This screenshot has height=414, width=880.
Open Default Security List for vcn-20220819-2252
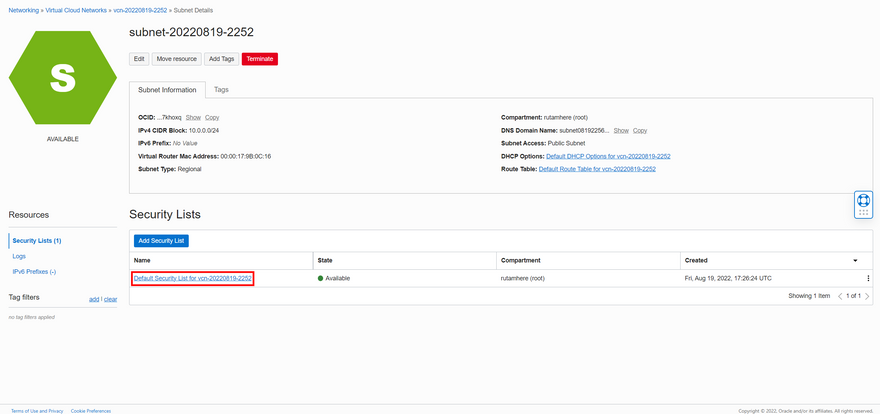click(192, 278)
